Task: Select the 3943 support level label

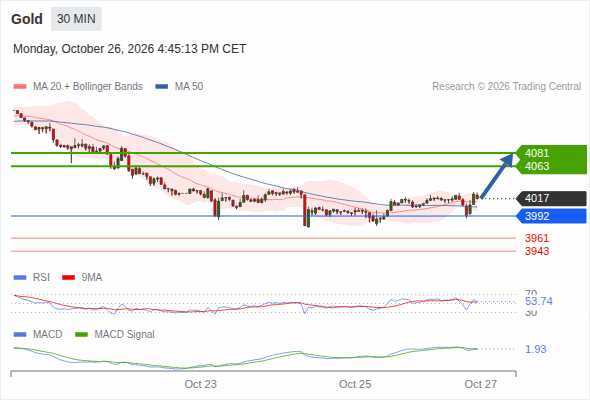Action: (537, 251)
